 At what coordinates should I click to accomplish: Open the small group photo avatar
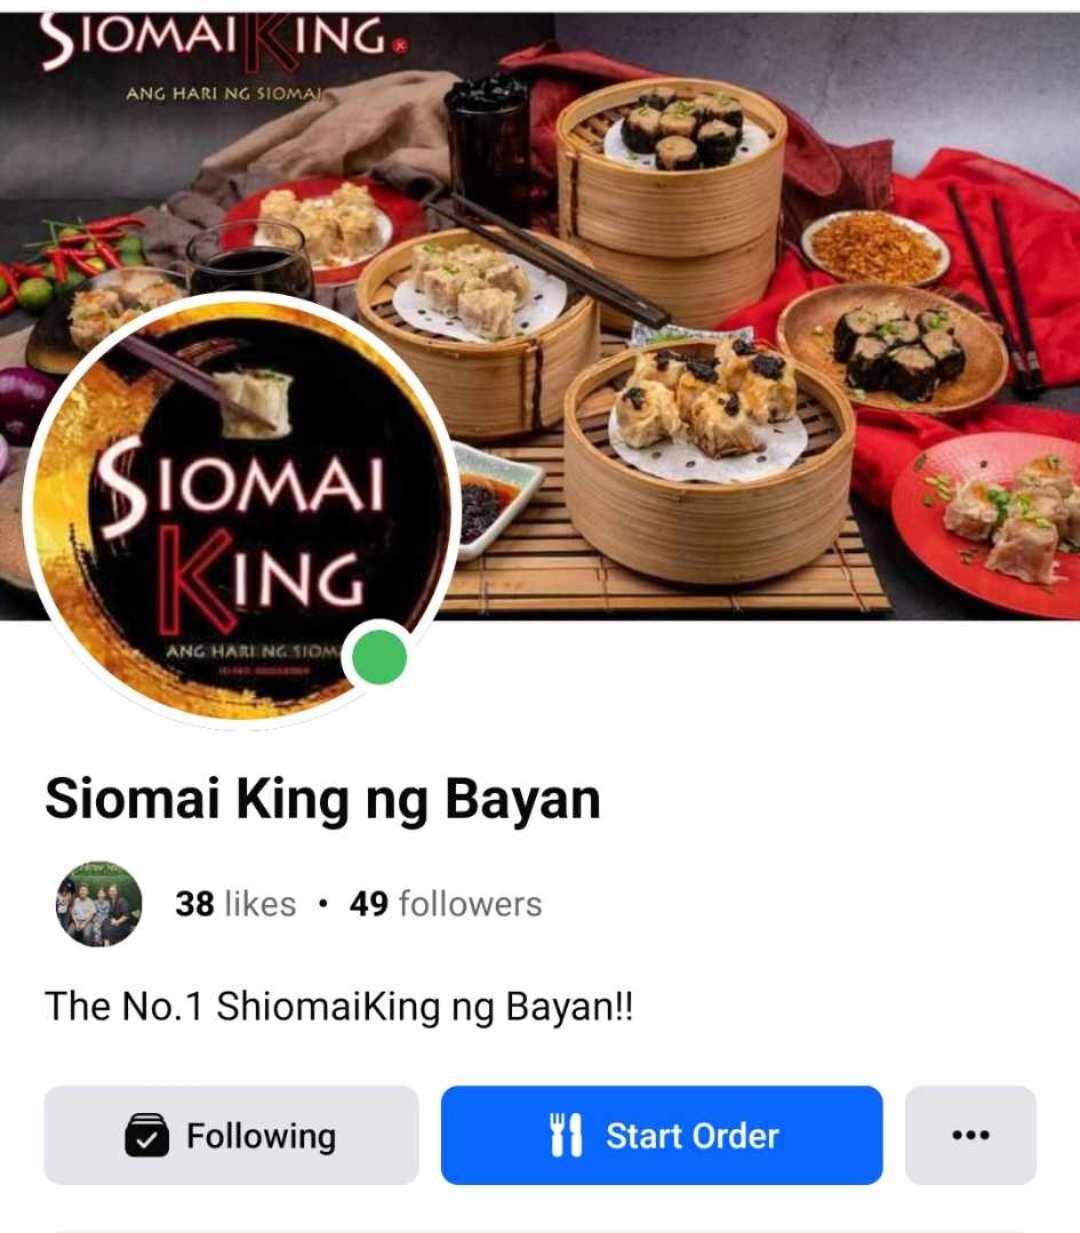(x=98, y=905)
